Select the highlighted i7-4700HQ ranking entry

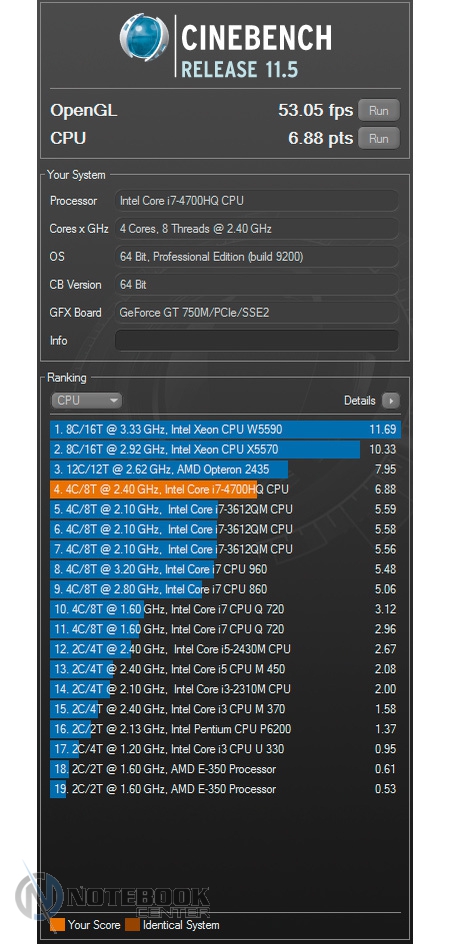[225, 489]
